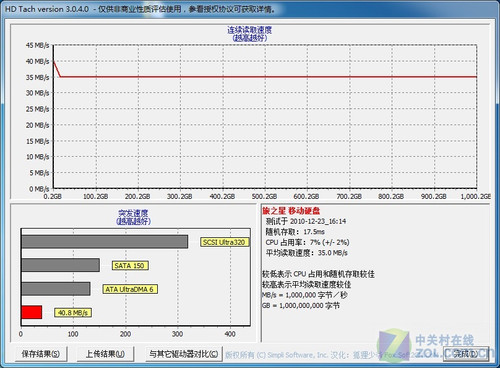
Task: Click the 旅之星 移动硬盘 drive name
Action: [x=291, y=211]
